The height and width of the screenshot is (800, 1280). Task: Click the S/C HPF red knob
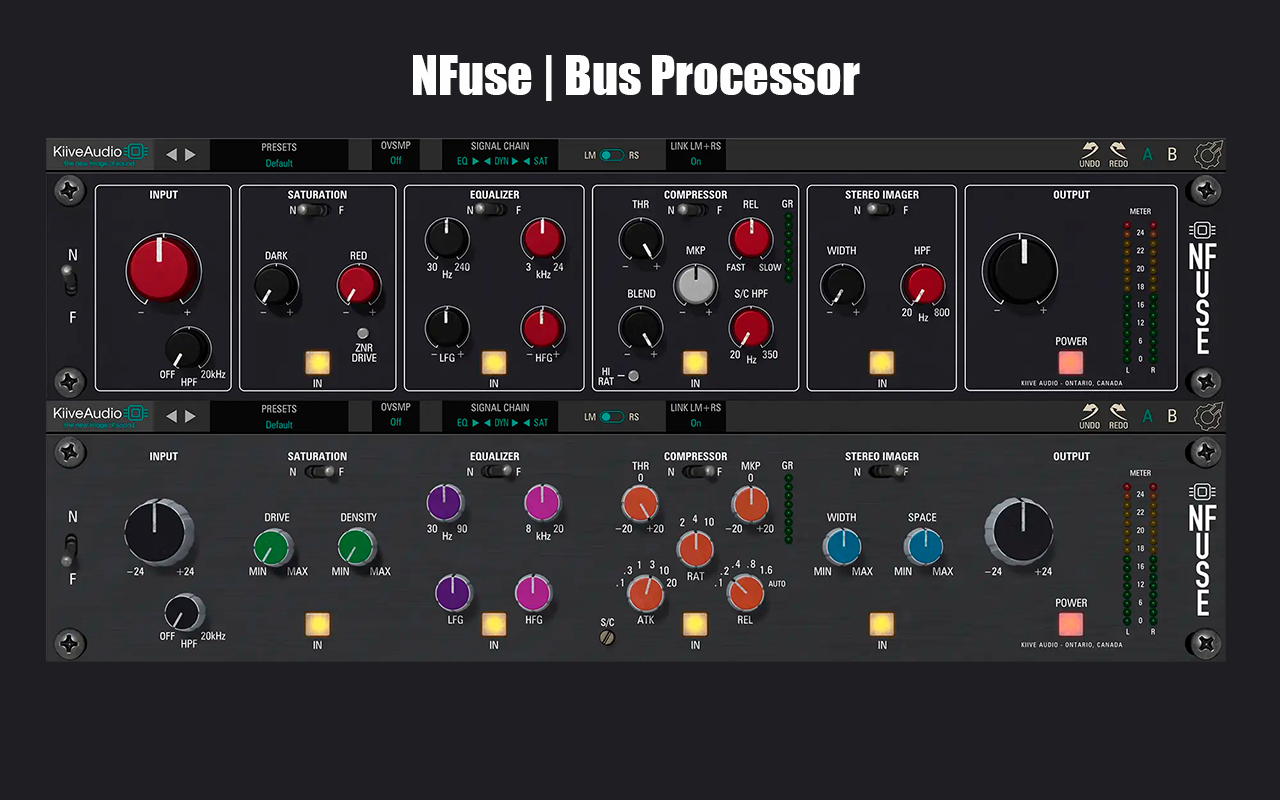751,327
